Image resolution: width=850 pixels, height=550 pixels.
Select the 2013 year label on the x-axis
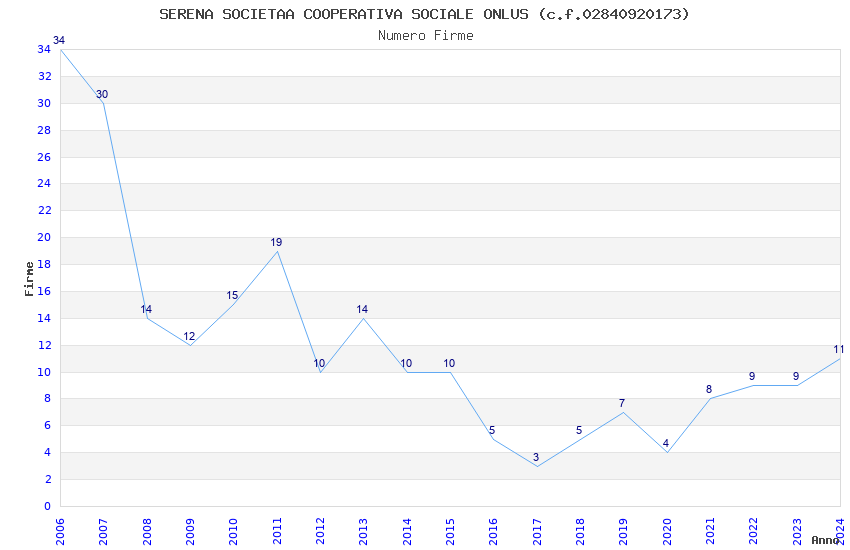coord(363,531)
